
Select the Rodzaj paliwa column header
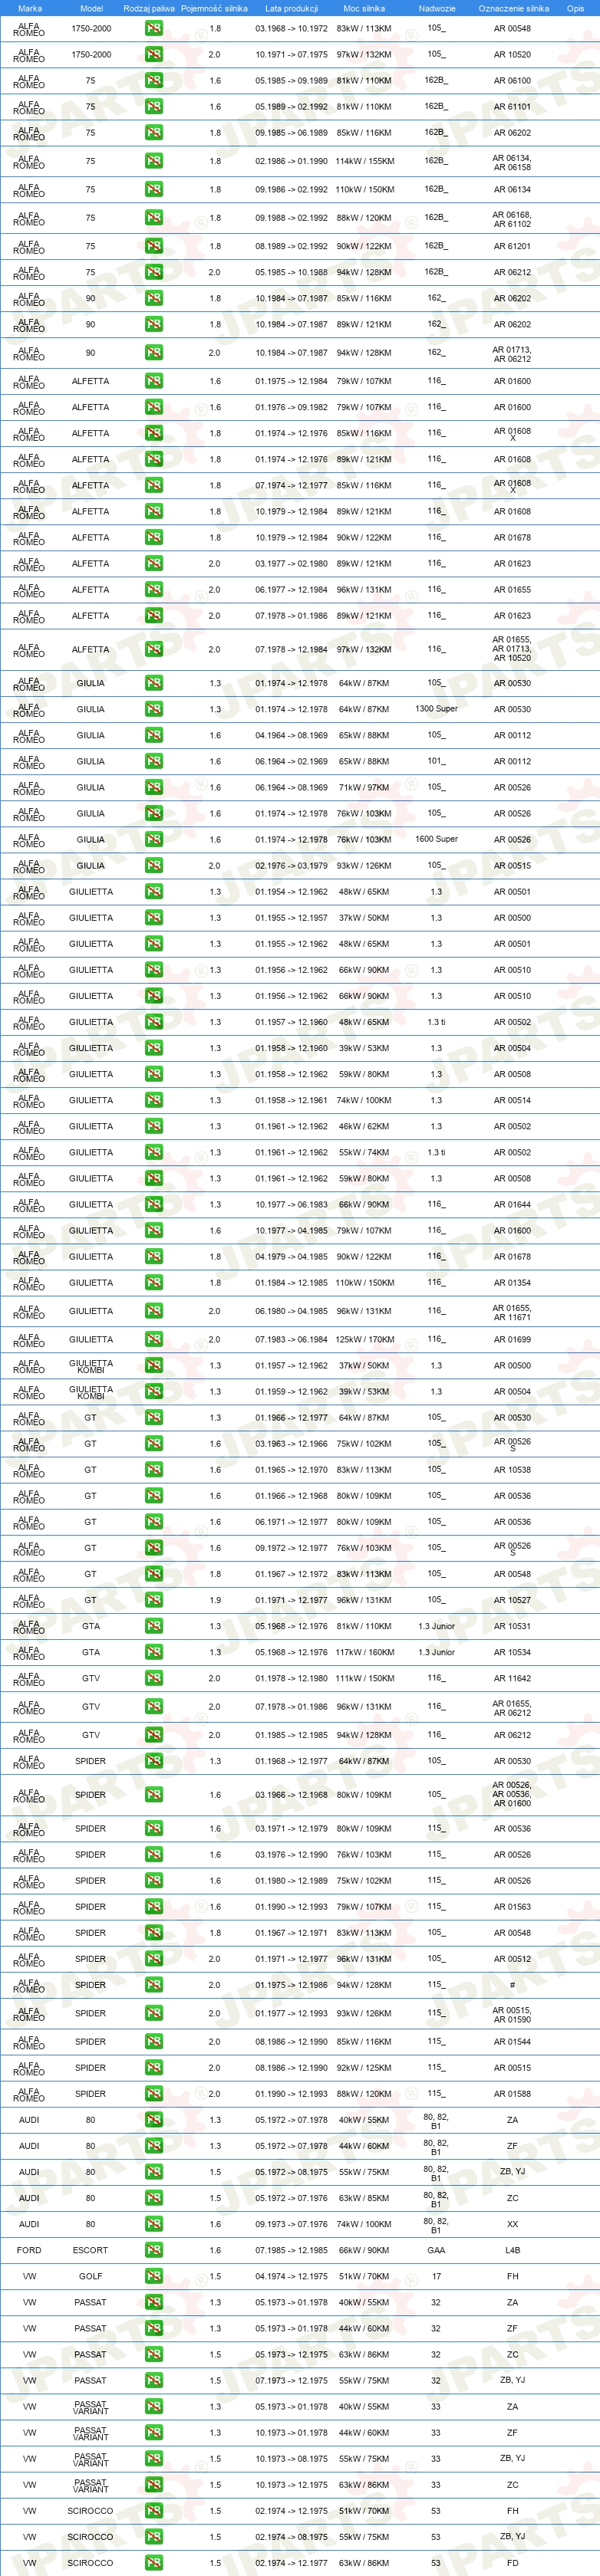click(x=149, y=8)
